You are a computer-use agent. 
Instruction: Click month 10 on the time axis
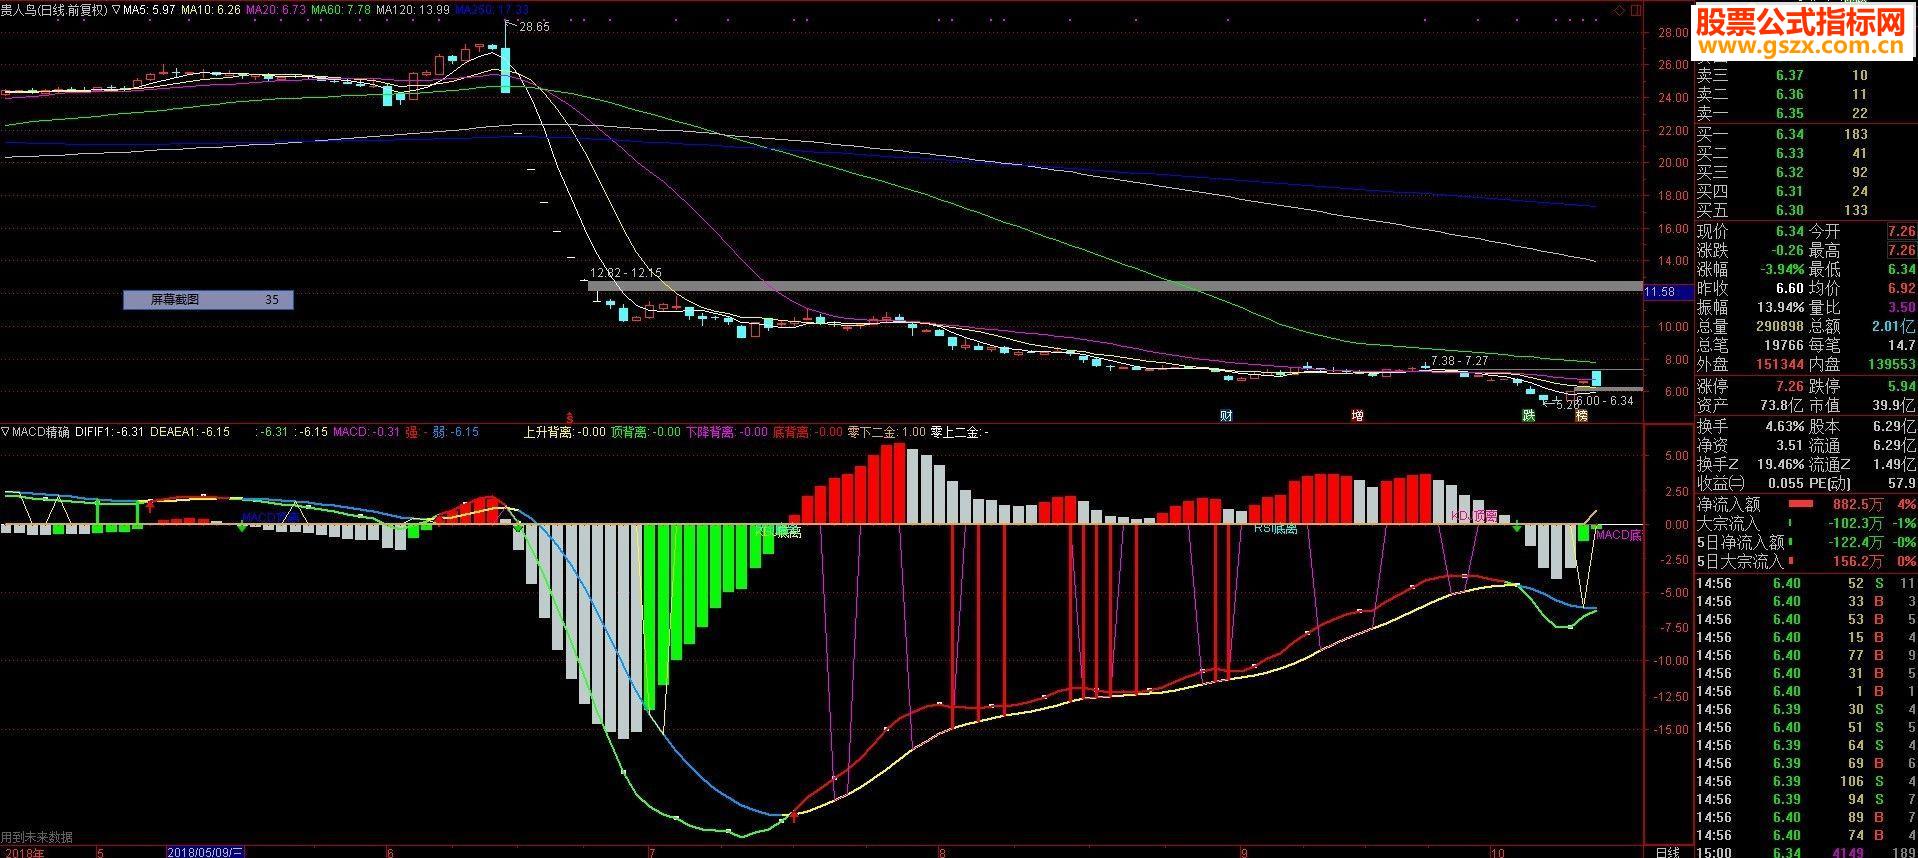(x=1497, y=852)
